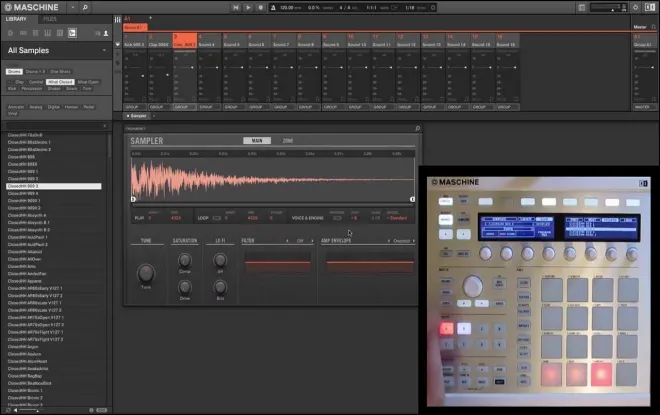
Task: Add a new group with the plus icon
Action: click(150, 18)
